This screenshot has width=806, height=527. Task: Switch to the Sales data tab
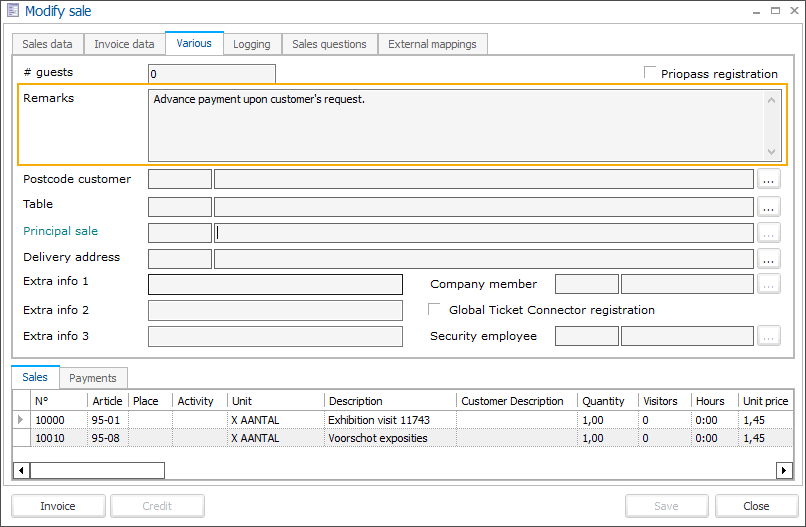click(x=47, y=44)
